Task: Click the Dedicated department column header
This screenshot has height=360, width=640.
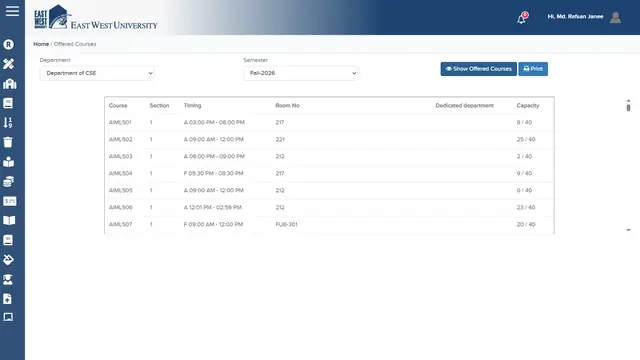Action: point(464,105)
